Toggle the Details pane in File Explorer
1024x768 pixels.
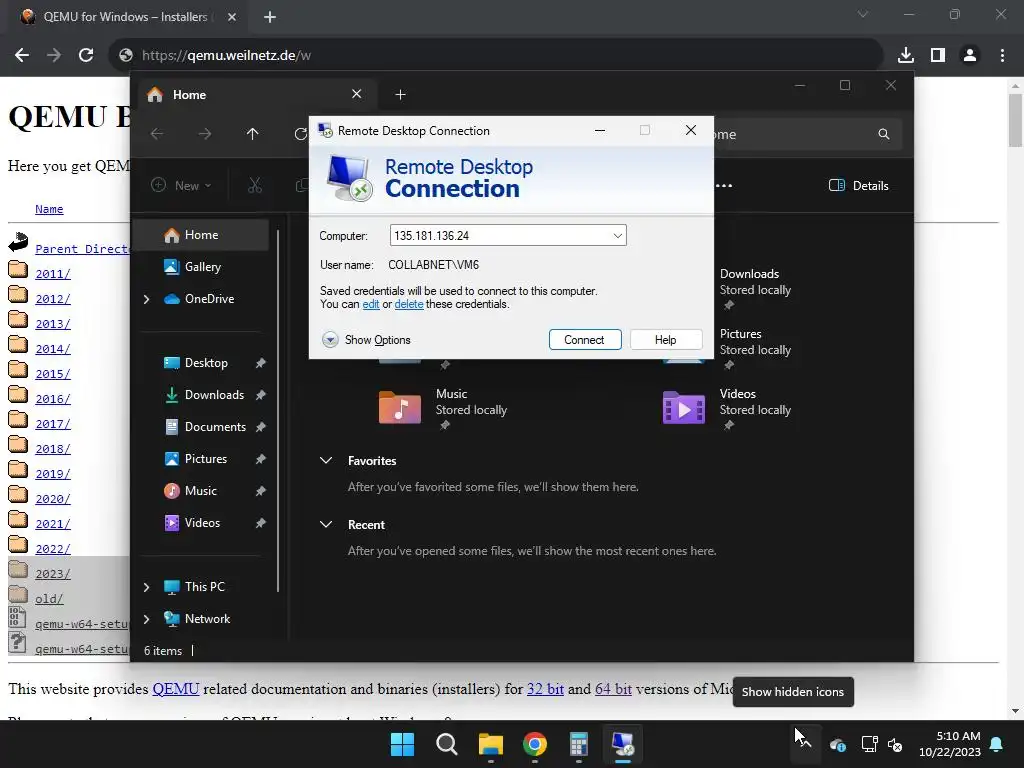coord(859,185)
